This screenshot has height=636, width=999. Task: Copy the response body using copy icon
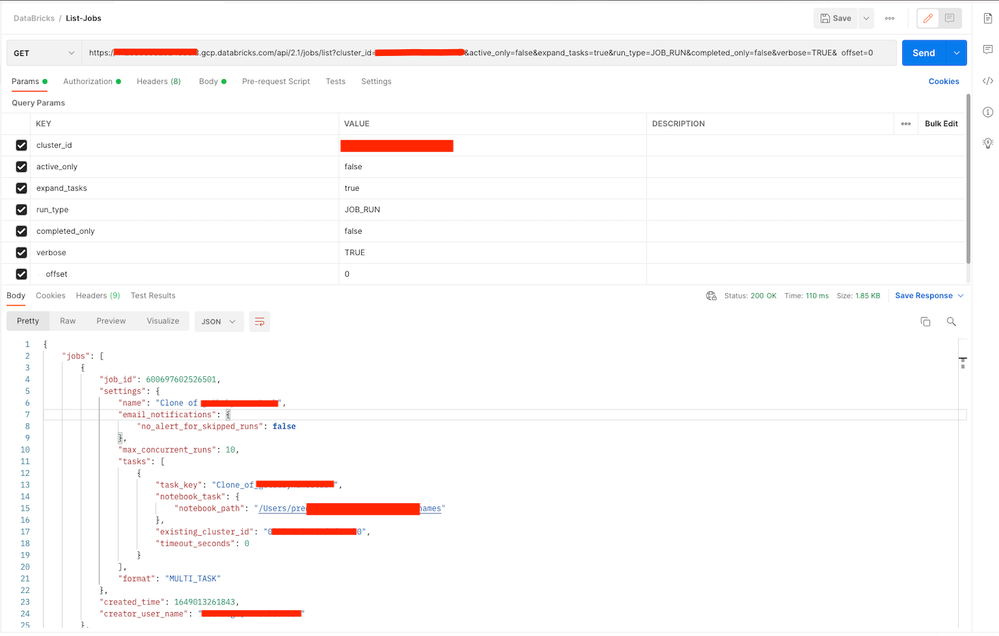(x=925, y=321)
